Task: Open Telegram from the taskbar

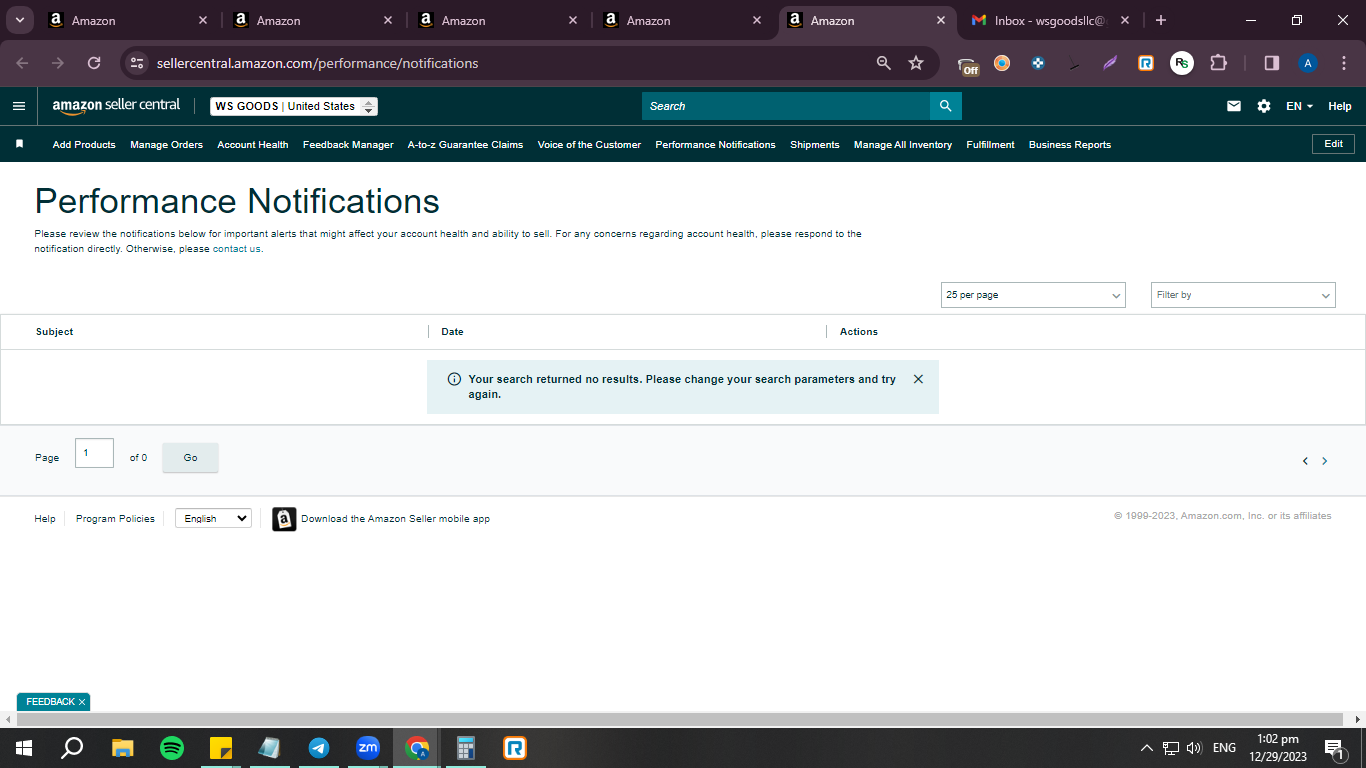Action: (319, 748)
